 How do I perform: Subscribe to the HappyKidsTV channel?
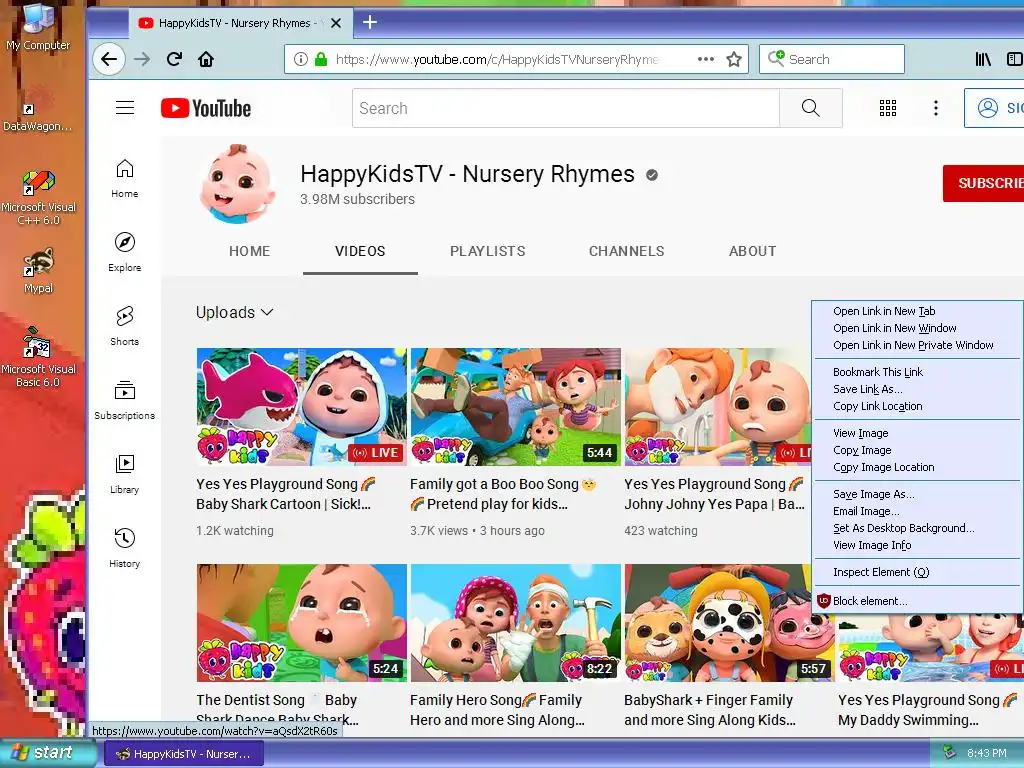(984, 183)
